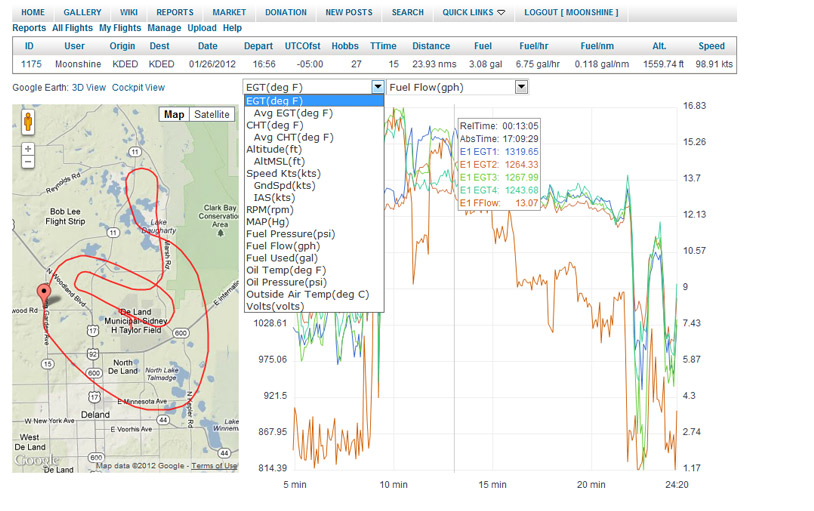The image size is (814, 511).
Task: Select Oil Temp(deg F) from list
Action: [286, 270]
